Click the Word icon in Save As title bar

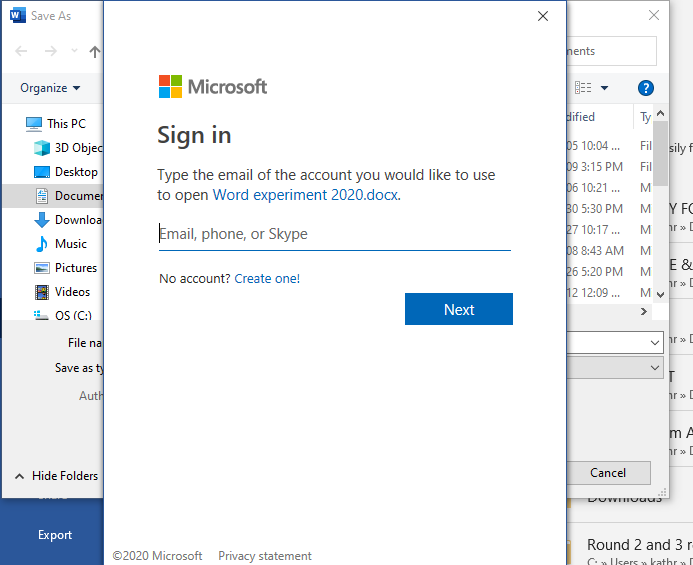tap(18, 15)
